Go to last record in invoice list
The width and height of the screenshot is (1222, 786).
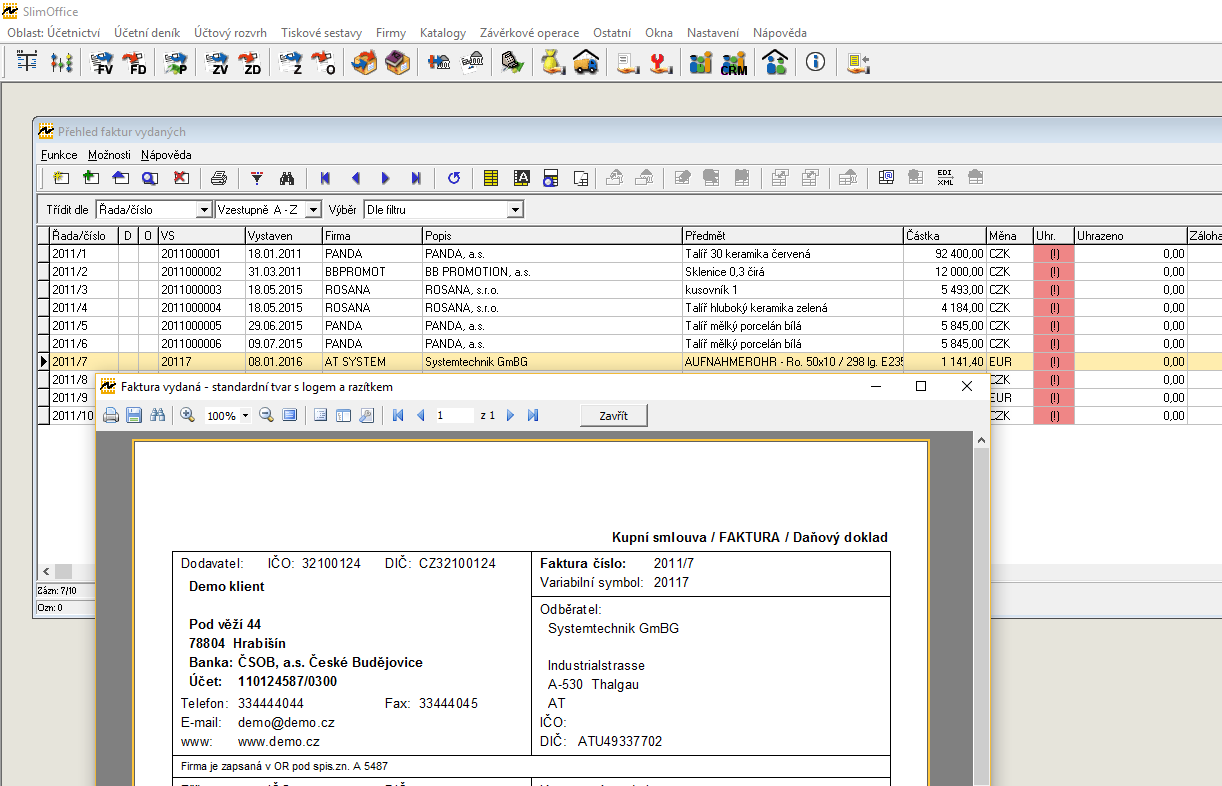tap(416, 178)
